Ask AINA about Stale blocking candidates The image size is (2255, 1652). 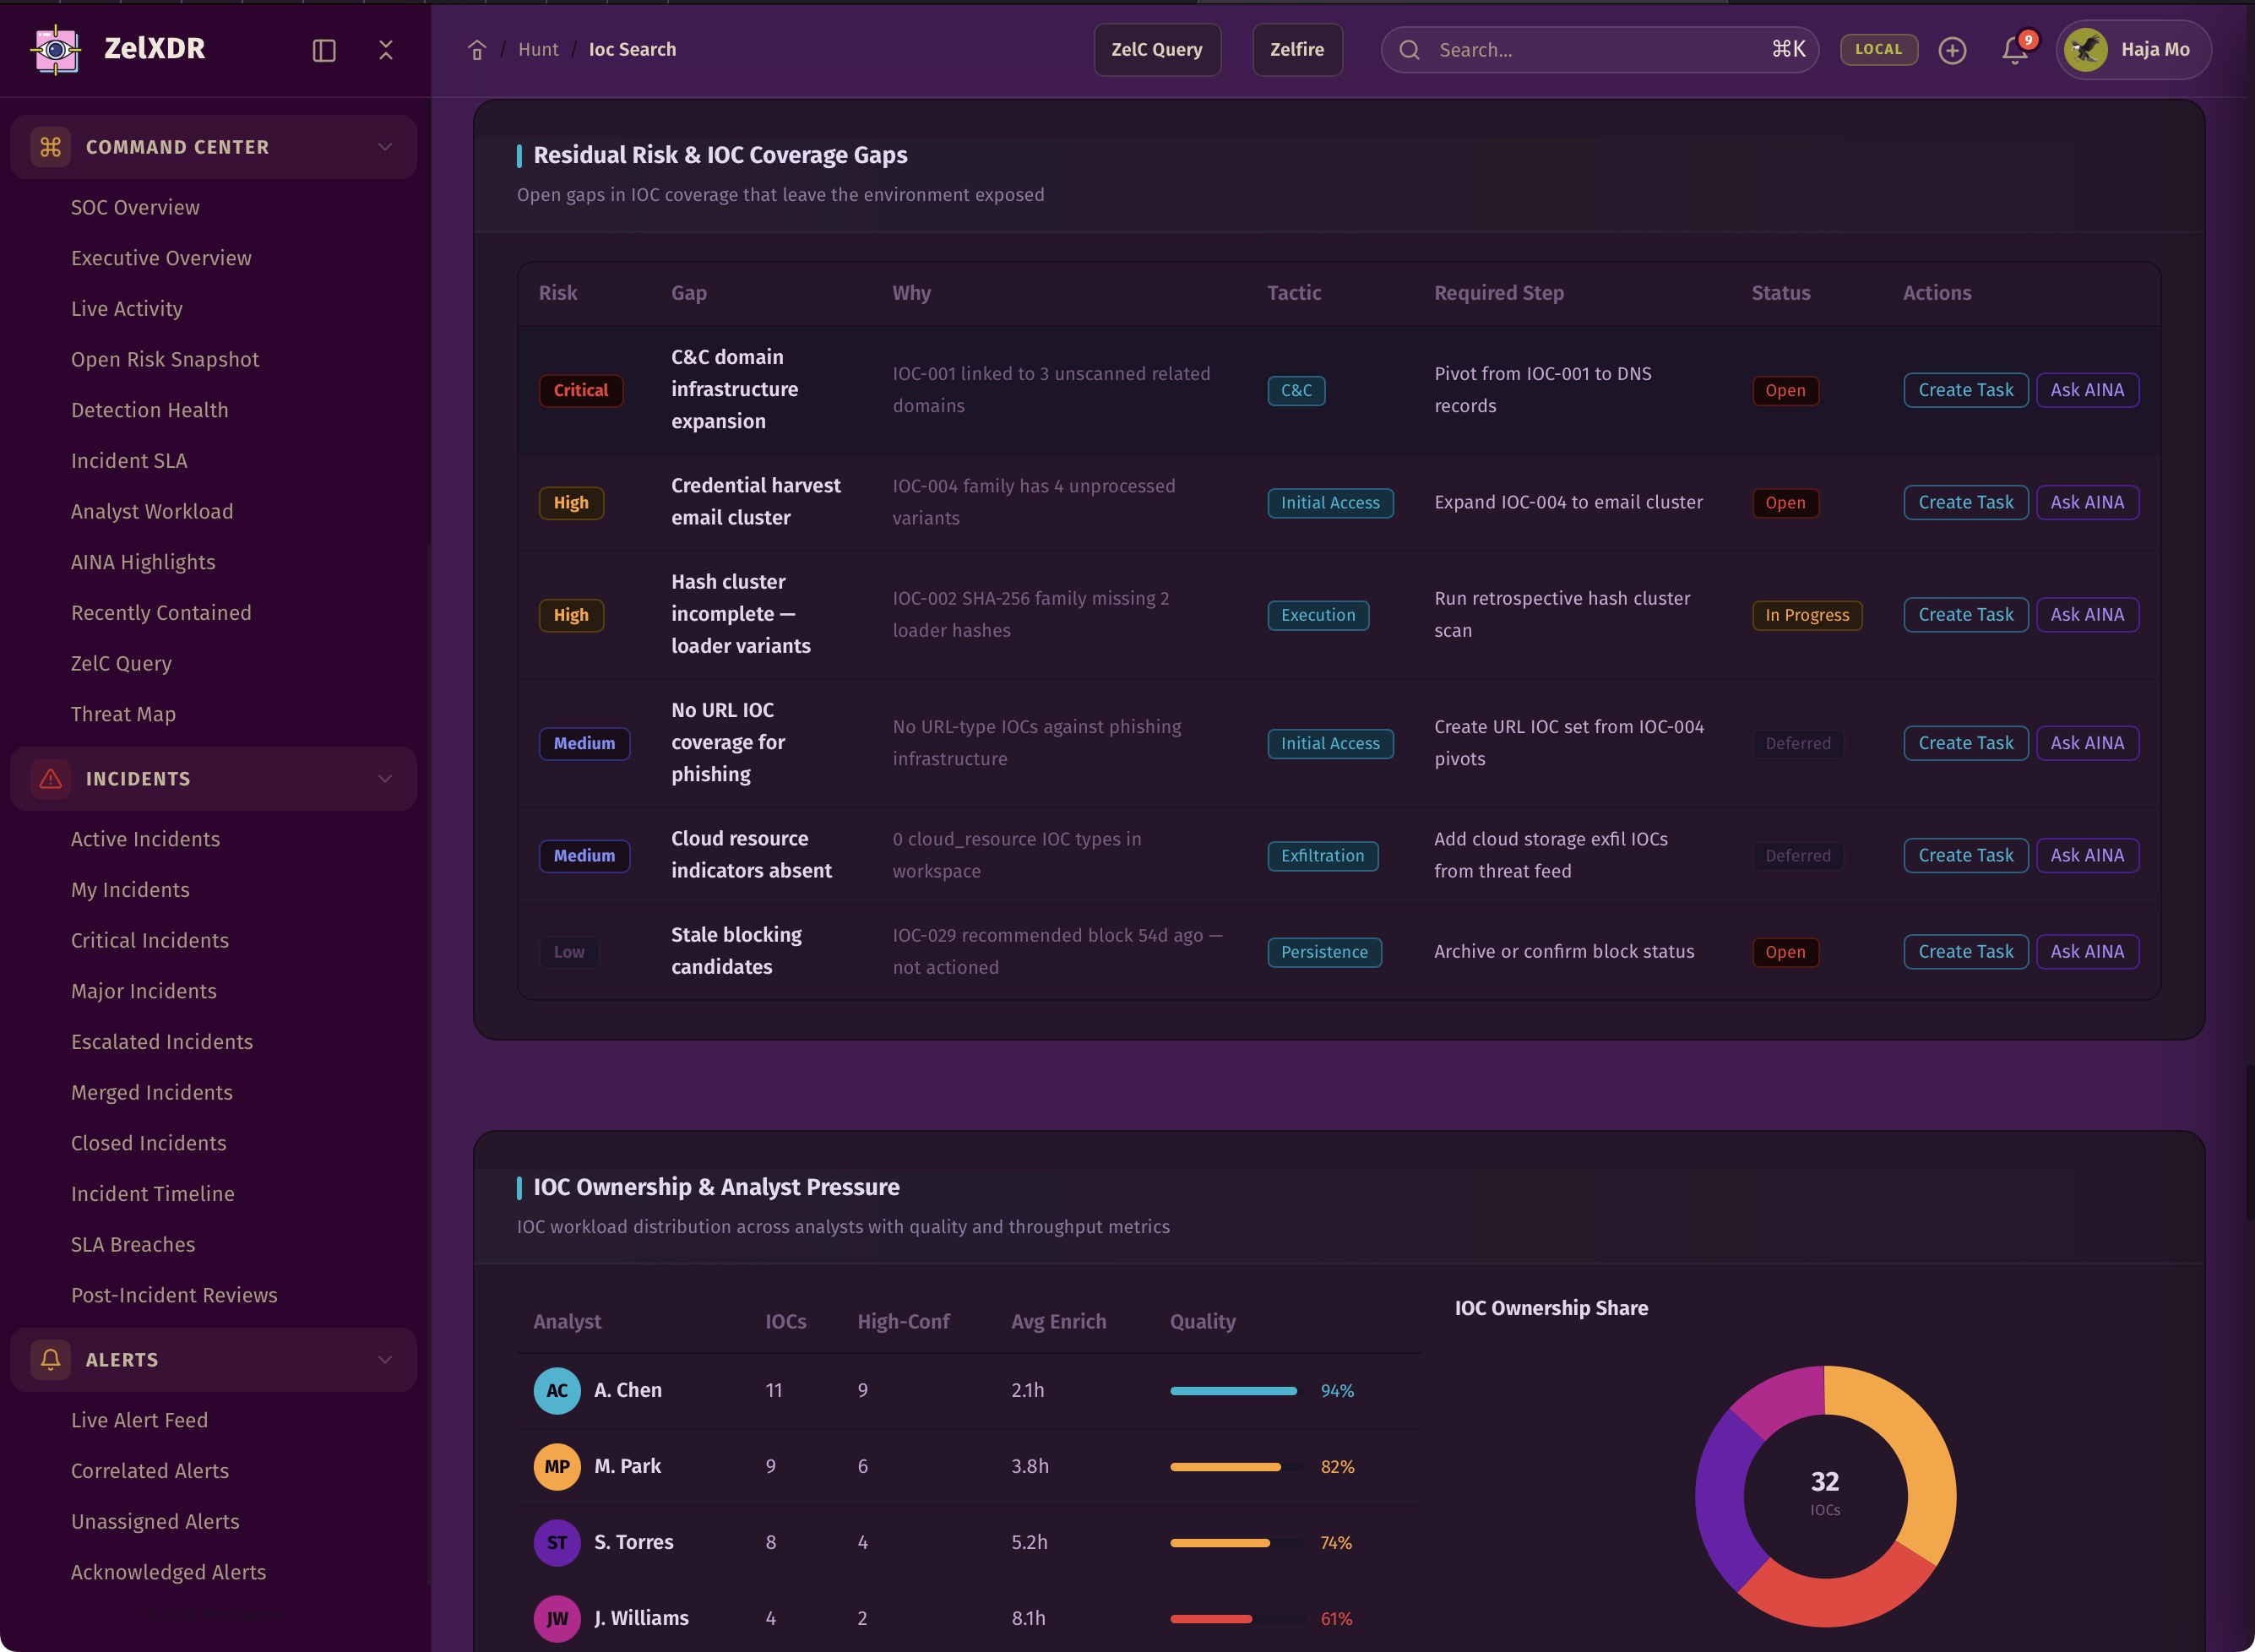(x=2087, y=952)
